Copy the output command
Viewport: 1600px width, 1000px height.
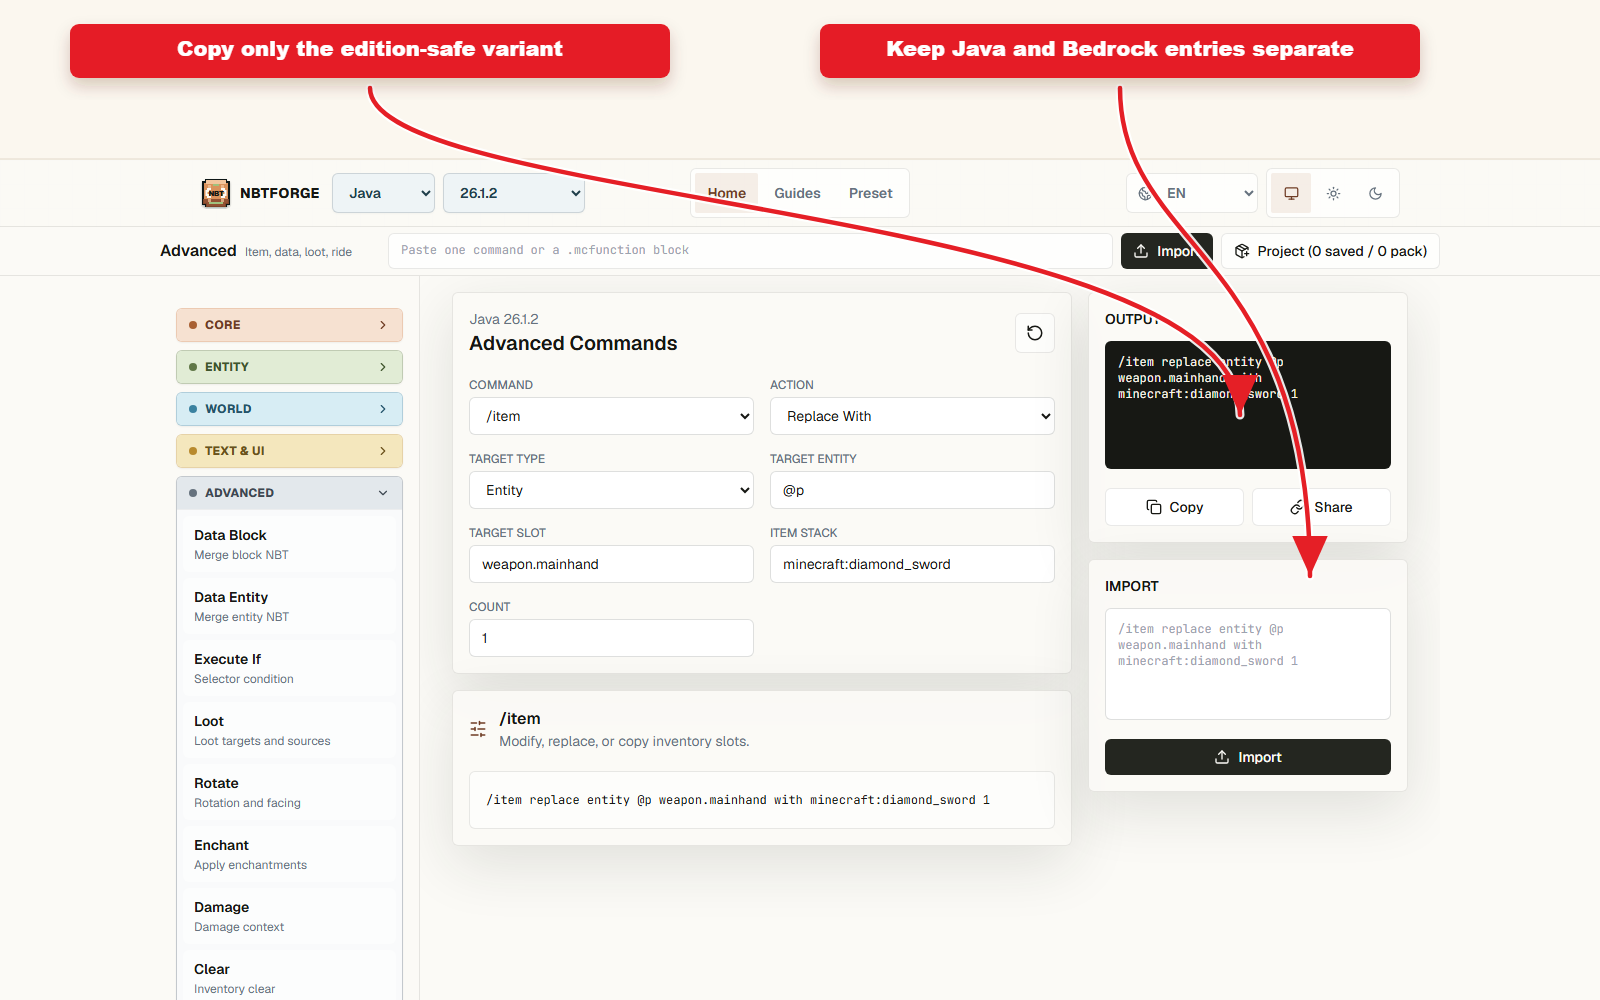1174,507
